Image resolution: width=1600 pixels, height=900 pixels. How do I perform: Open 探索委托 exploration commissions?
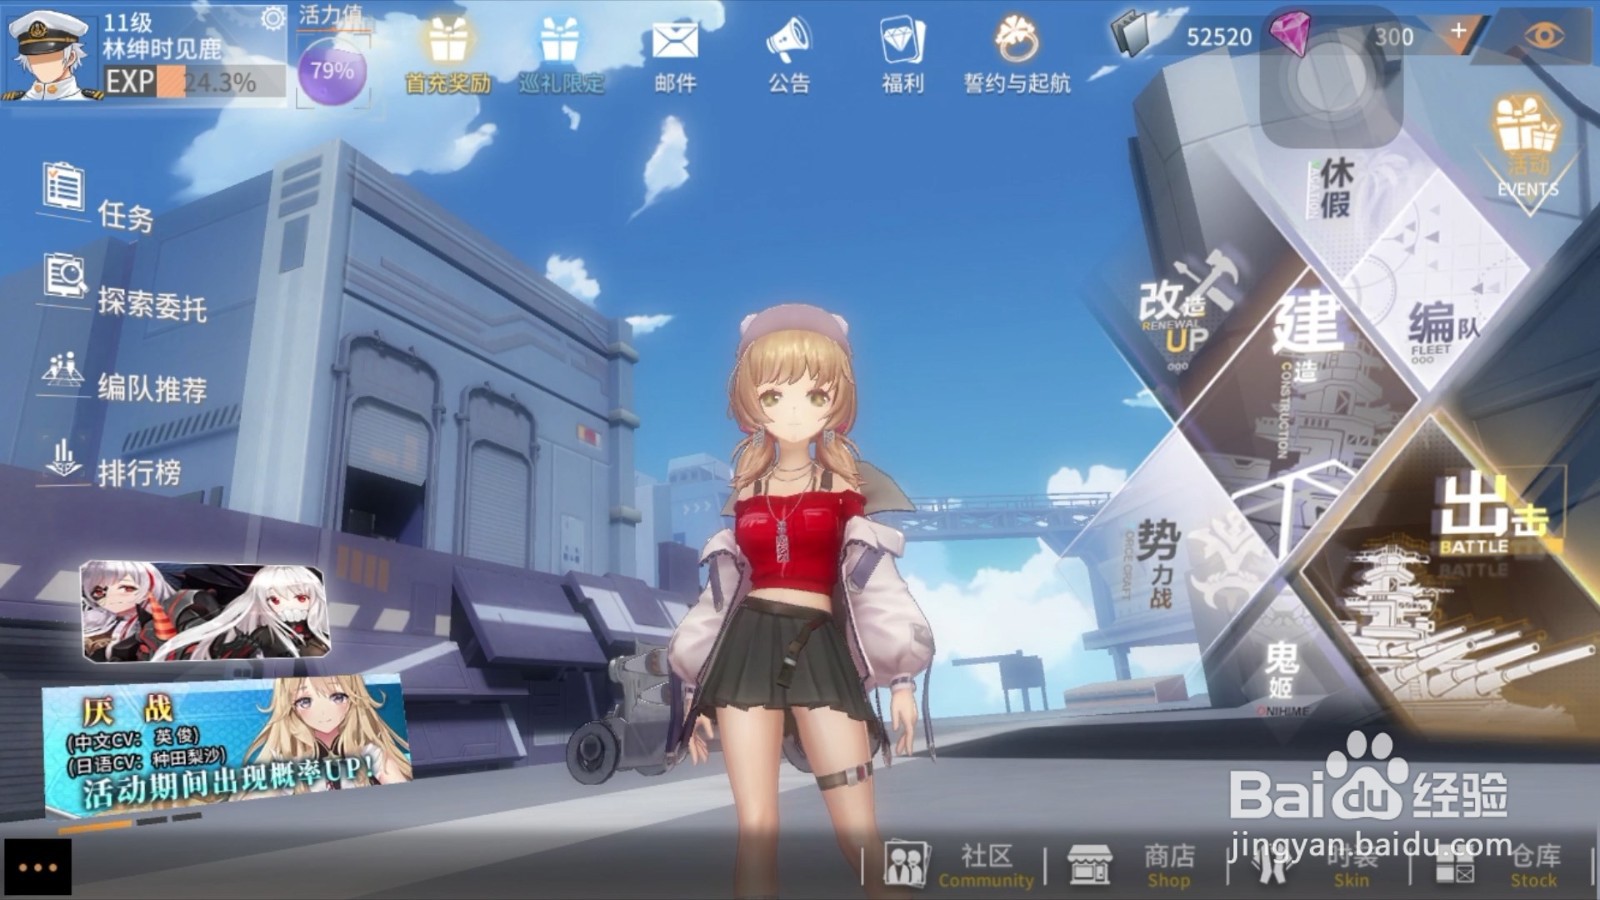(125, 287)
